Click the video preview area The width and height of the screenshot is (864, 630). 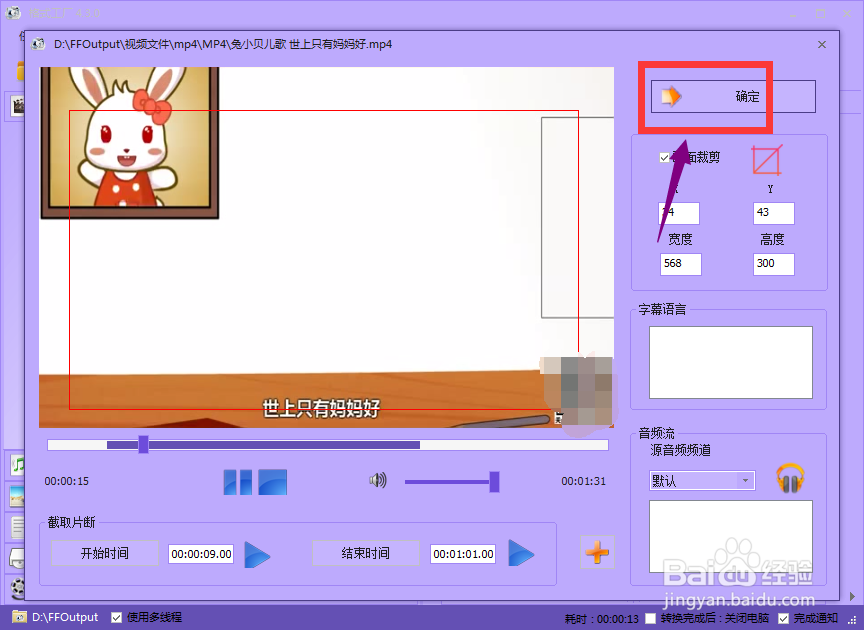[x=326, y=247]
